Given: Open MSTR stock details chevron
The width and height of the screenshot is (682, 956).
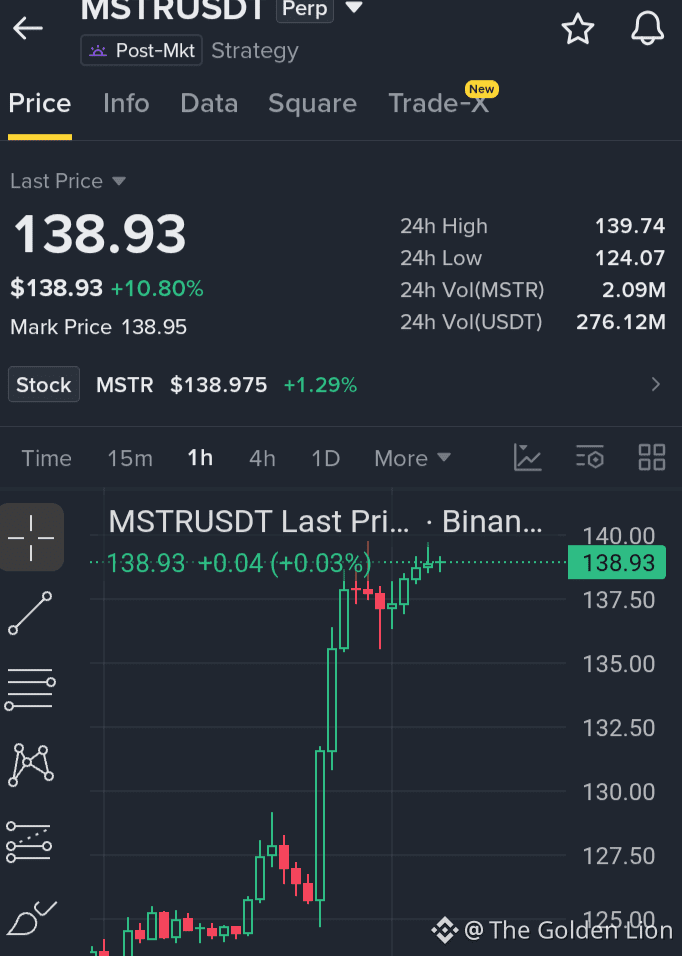Looking at the screenshot, I should (656, 384).
